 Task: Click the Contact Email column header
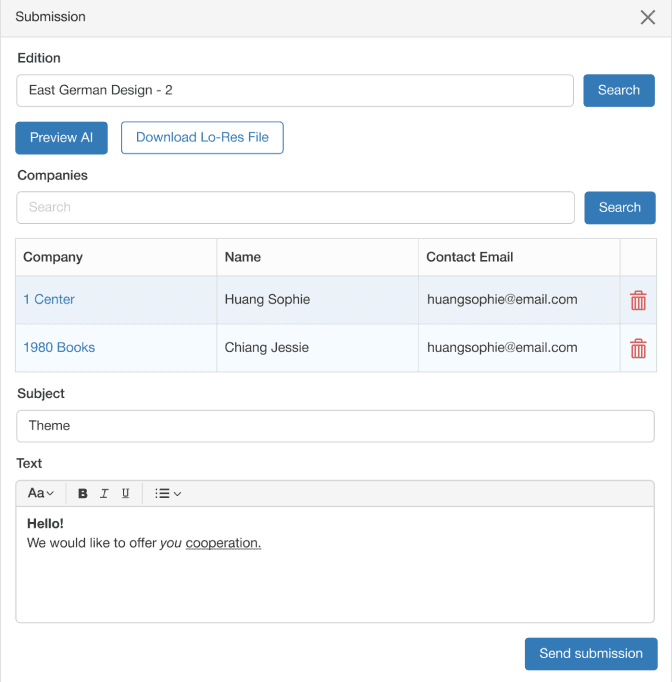pyautogui.click(x=469, y=257)
